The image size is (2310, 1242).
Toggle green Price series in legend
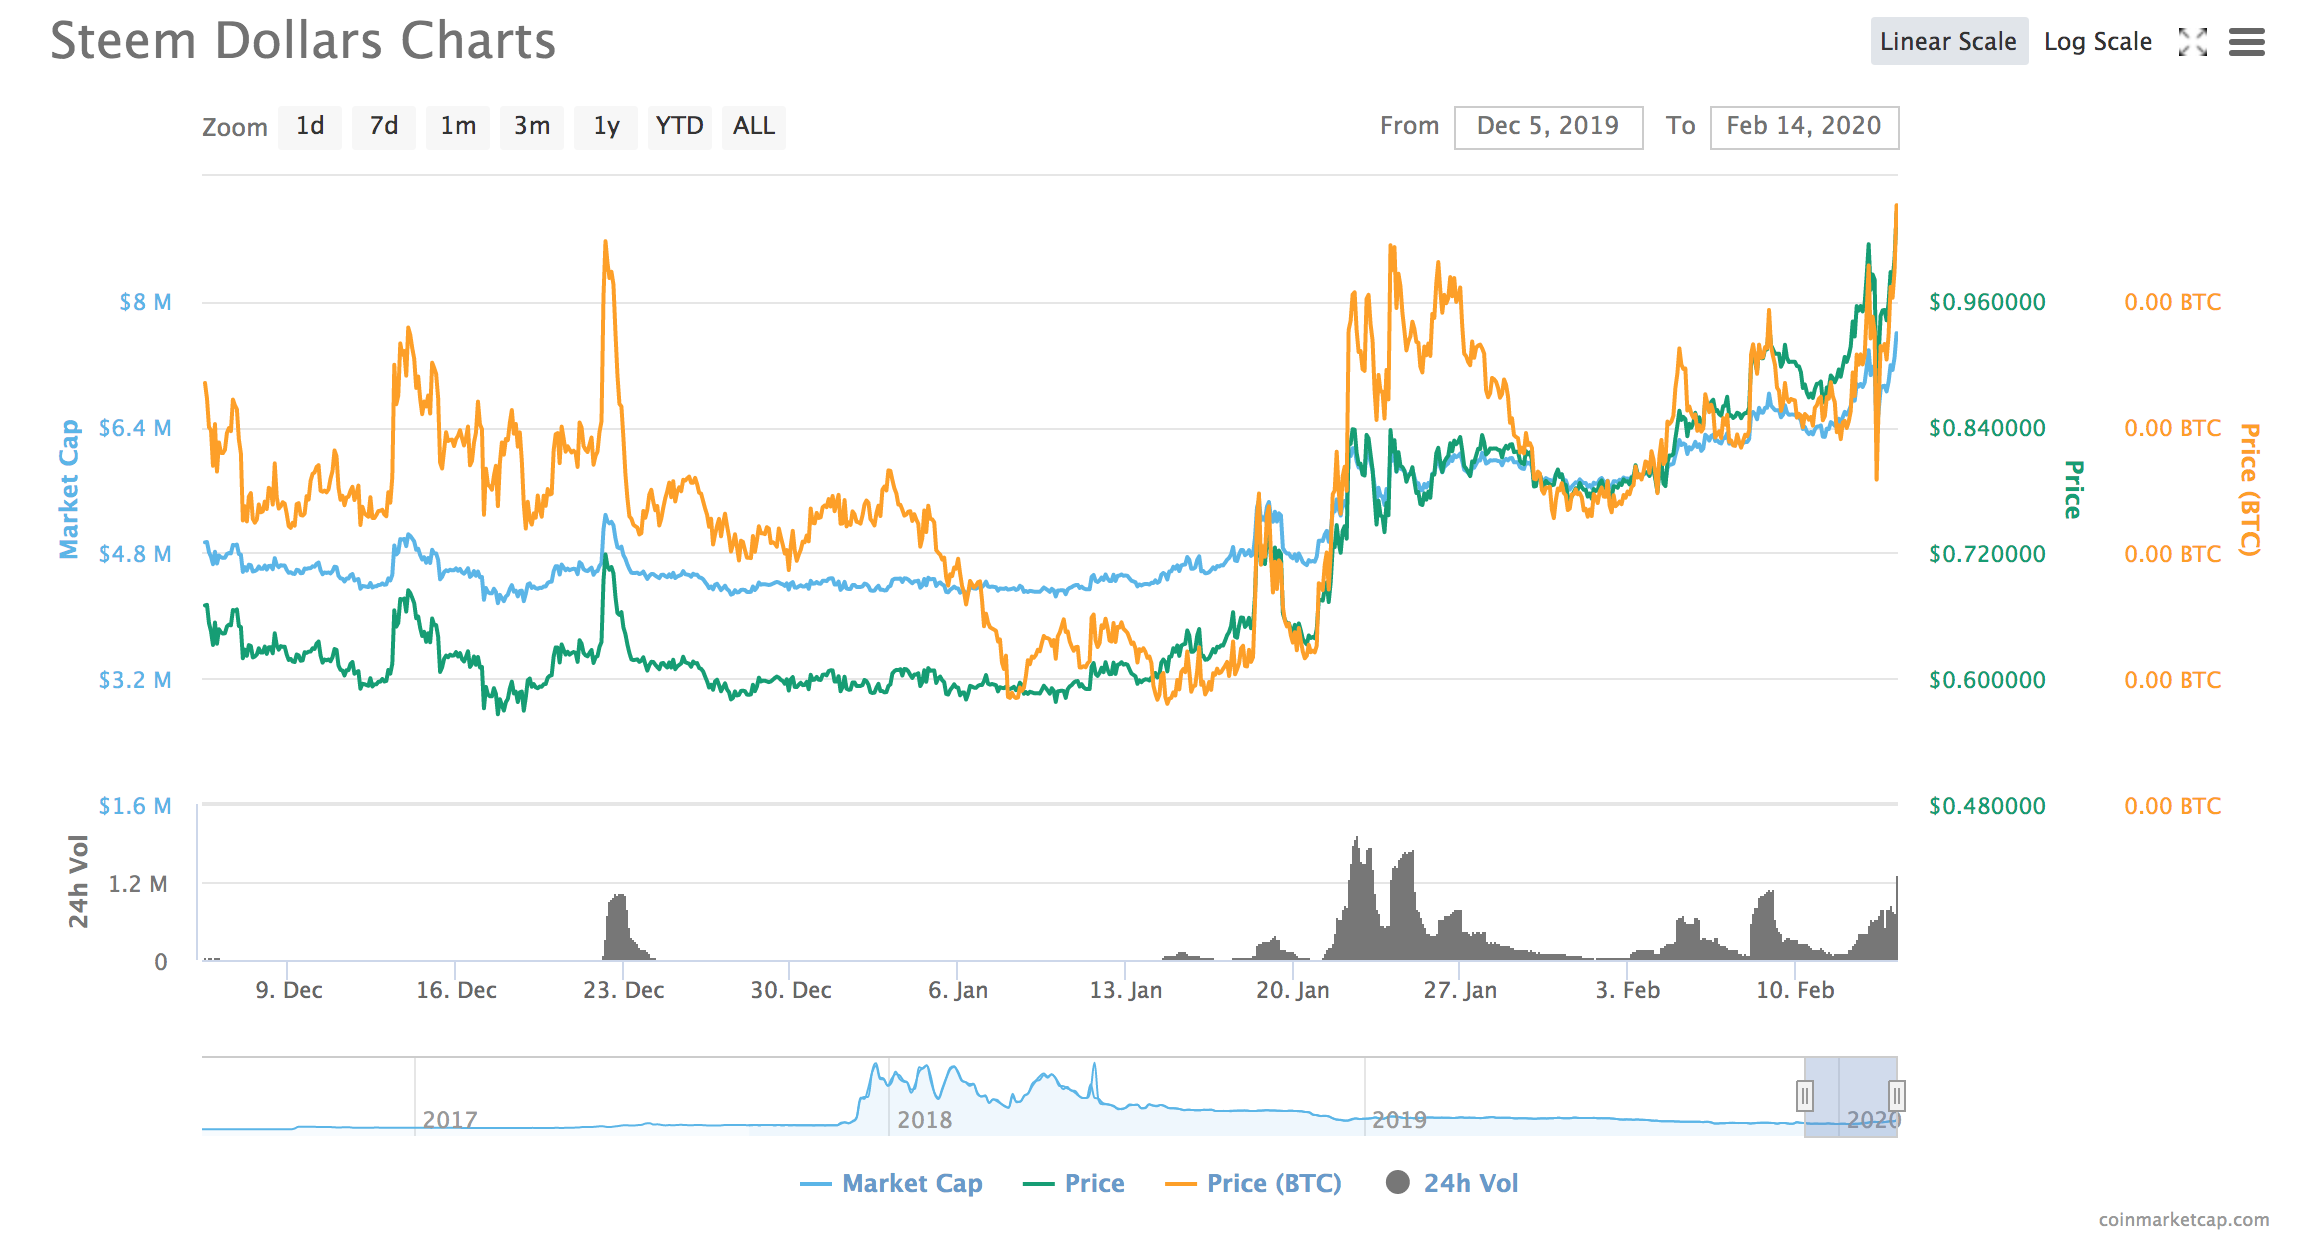pyautogui.click(x=1074, y=1183)
